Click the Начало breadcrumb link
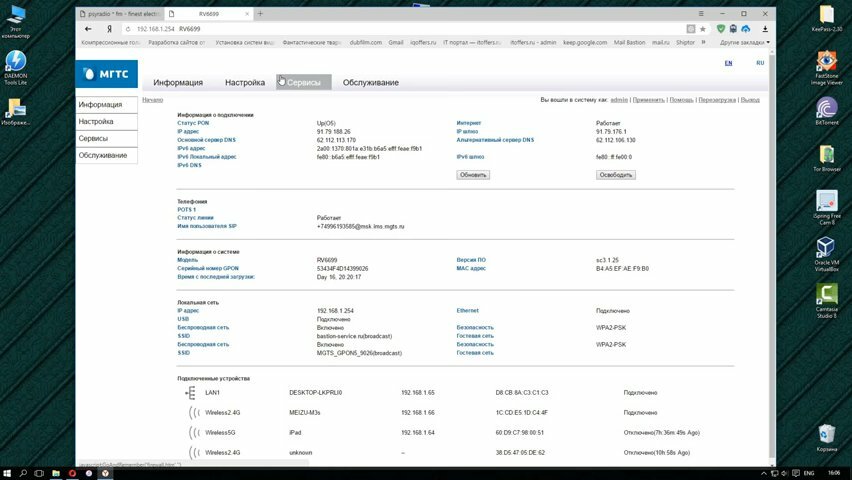The width and height of the screenshot is (852, 480). point(153,100)
